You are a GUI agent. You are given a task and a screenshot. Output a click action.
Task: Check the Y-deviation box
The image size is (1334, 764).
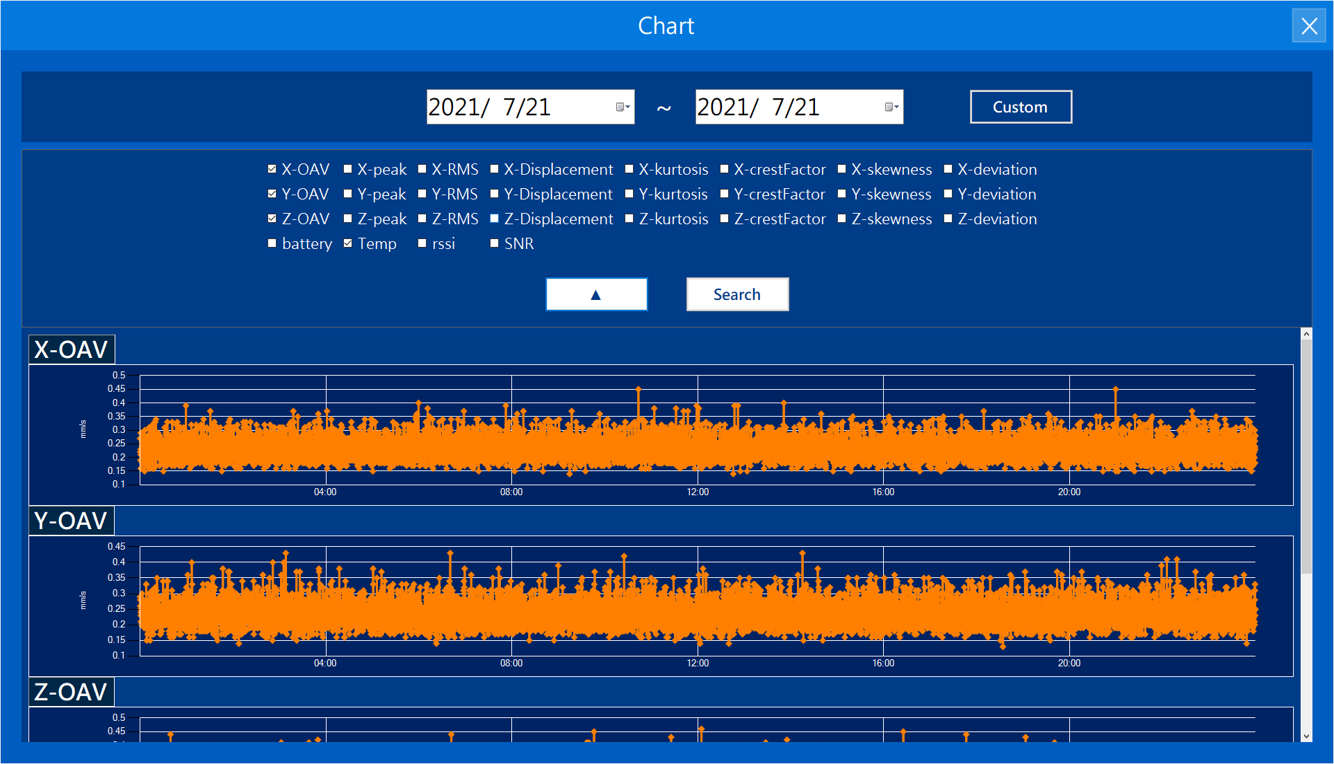948,194
